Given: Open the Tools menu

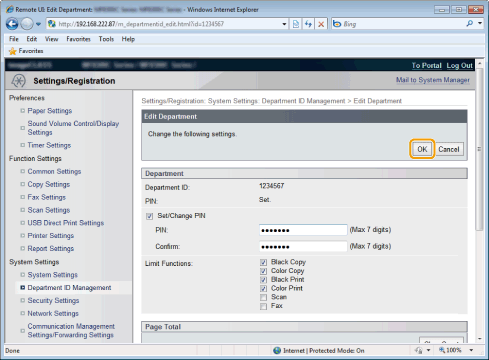Looking at the screenshot, I should pos(106,39).
